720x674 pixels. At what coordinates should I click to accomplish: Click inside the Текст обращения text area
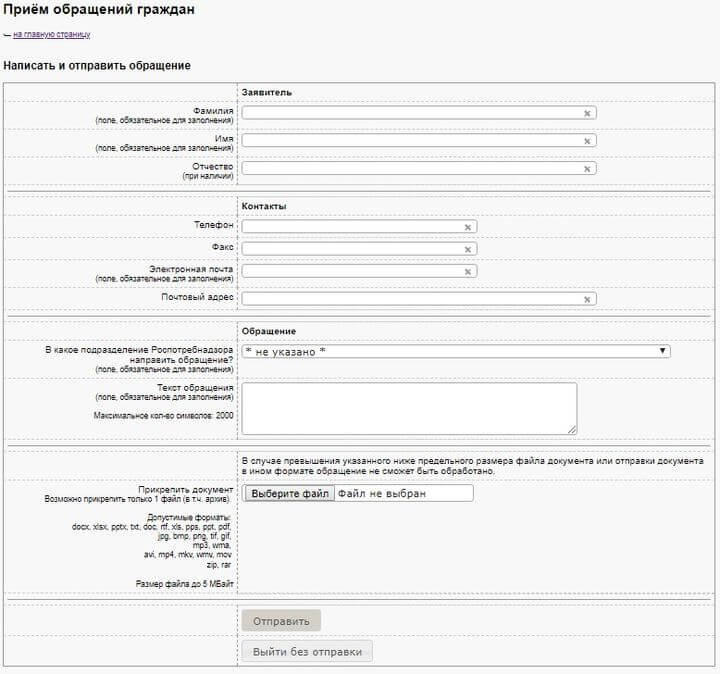point(408,408)
